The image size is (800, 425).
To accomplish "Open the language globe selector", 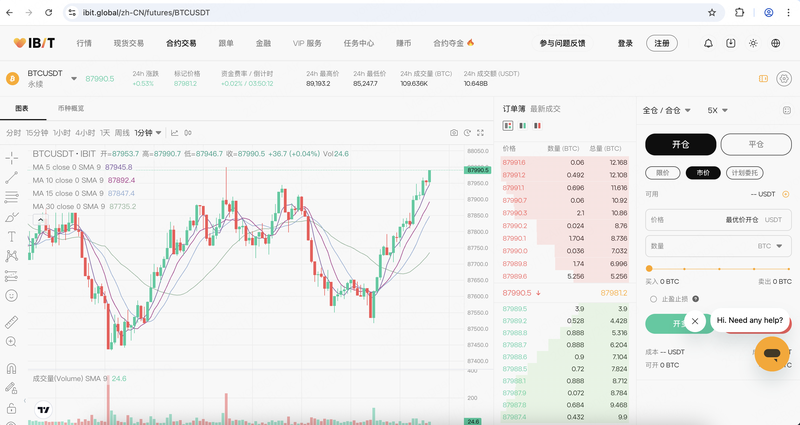I will (776, 43).
